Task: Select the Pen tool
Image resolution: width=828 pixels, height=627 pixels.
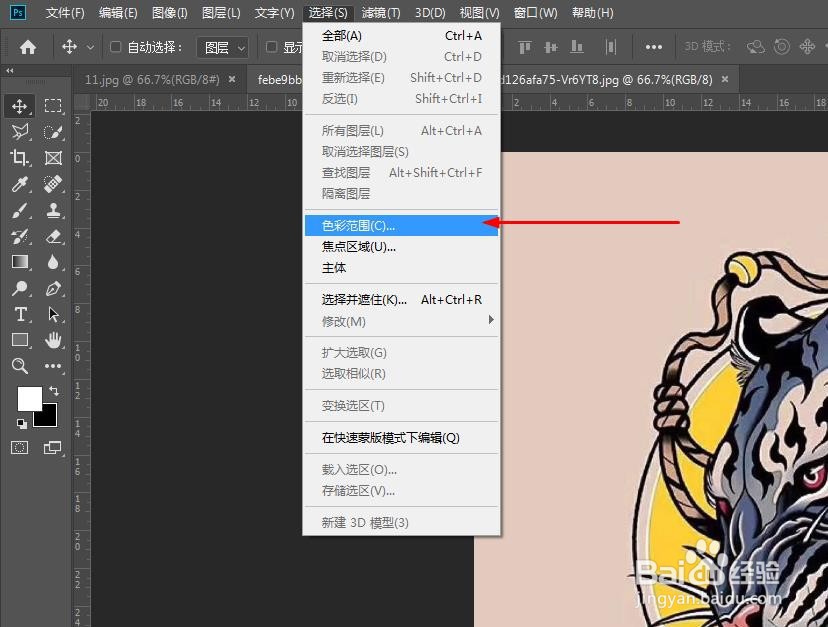Action: pyautogui.click(x=53, y=288)
